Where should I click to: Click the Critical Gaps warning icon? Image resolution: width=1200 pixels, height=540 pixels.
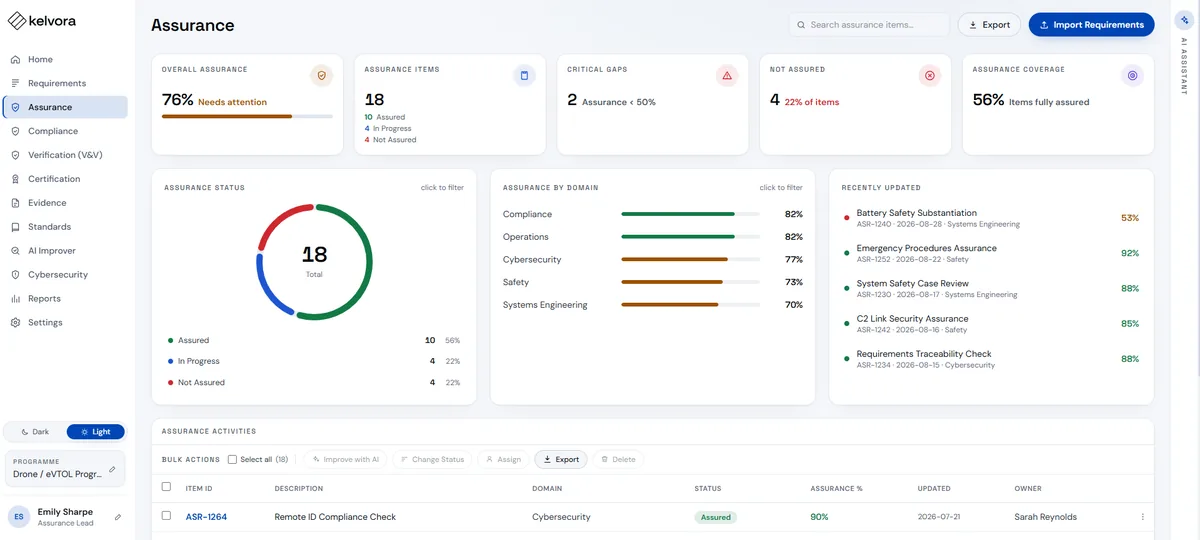[x=727, y=75]
